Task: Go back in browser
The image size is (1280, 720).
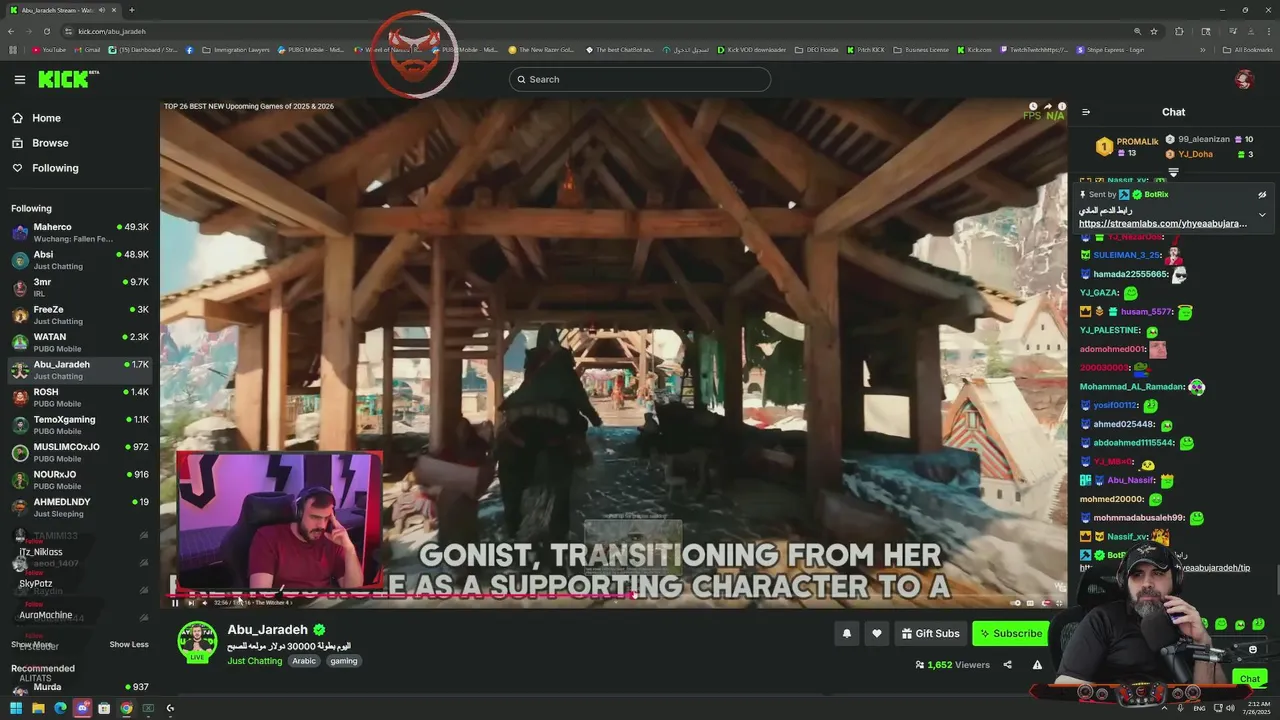Action: tap(12, 31)
